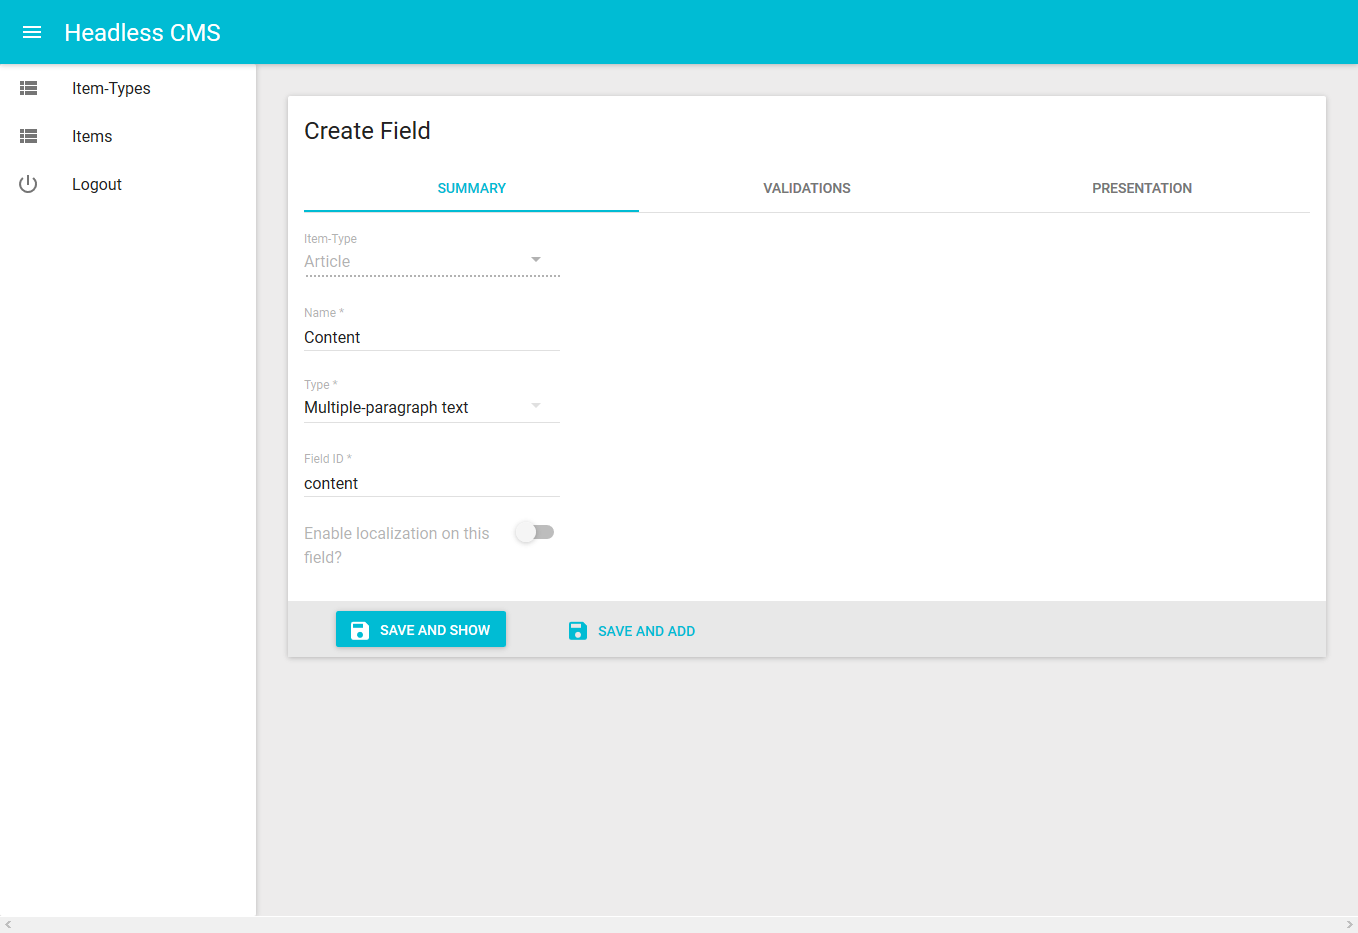Switch to the Validations tab

(x=807, y=188)
